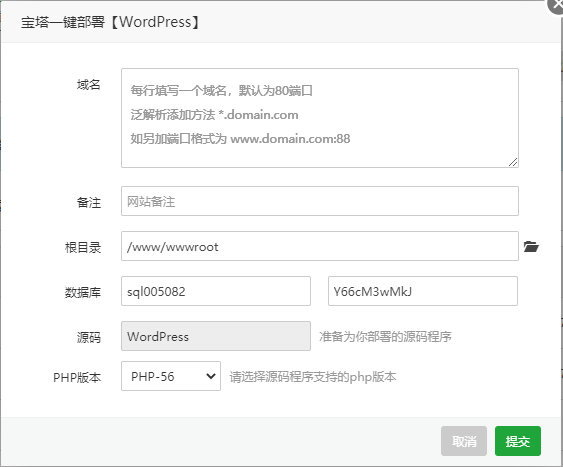Screen dimensions: 563x467
Task: Click the gray 取消 cancel button
Action: pyautogui.click(x=464, y=441)
